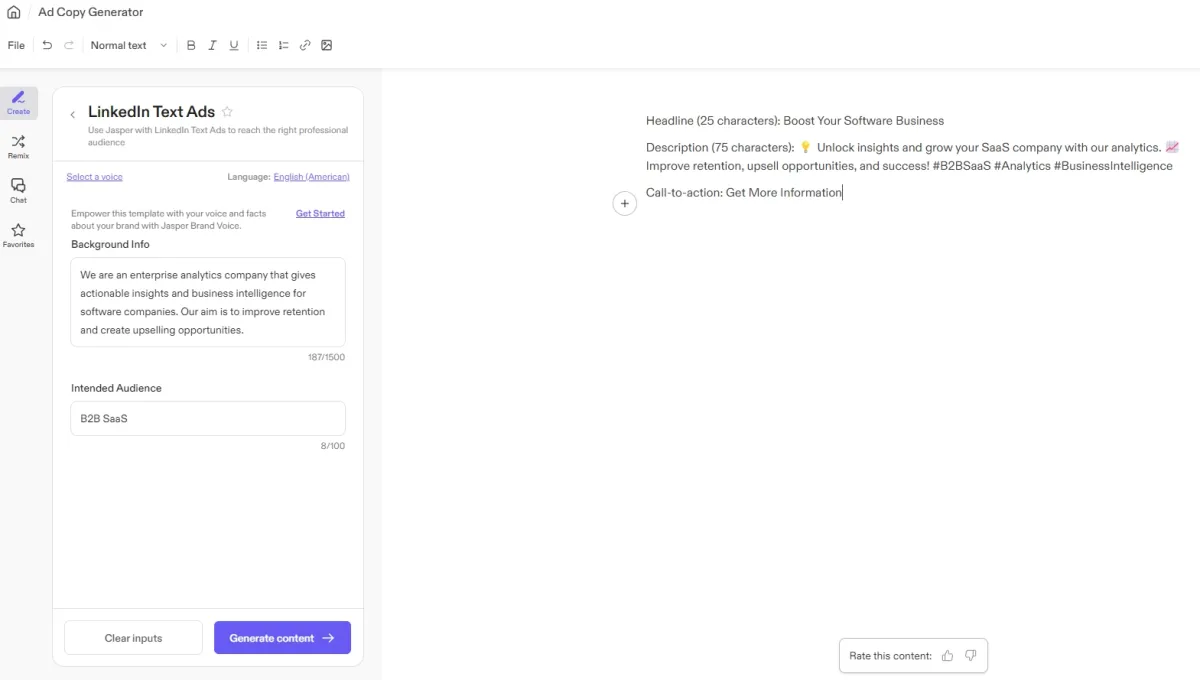Open the Favorites sidebar tab
Viewport: 1200px width, 680px height.
tap(18, 235)
